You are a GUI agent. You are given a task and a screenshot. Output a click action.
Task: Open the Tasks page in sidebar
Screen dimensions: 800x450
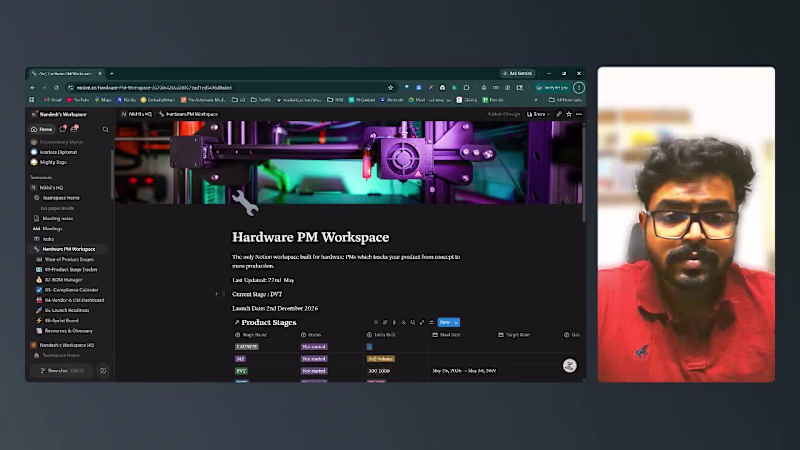(x=44, y=239)
